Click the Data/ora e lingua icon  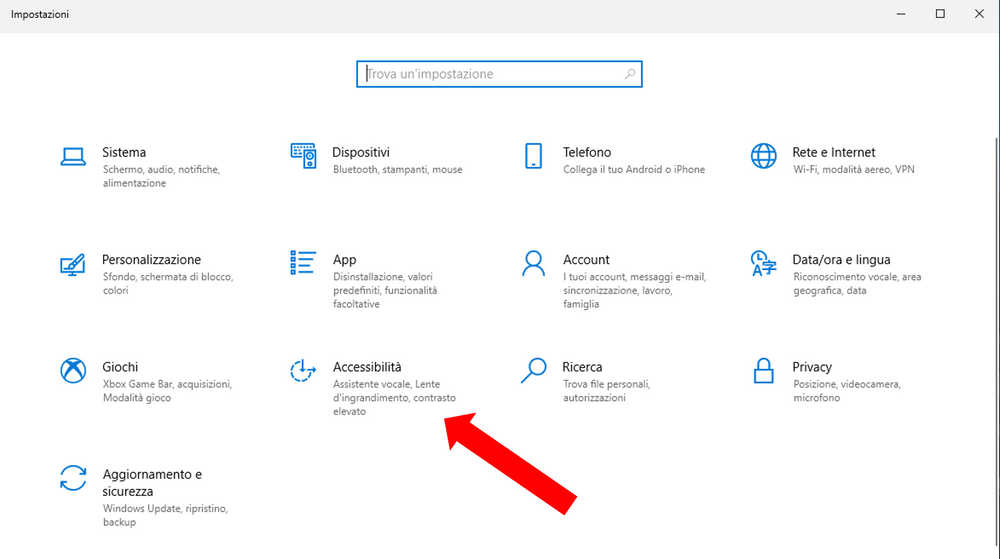pyautogui.click(x=763, y=264)
